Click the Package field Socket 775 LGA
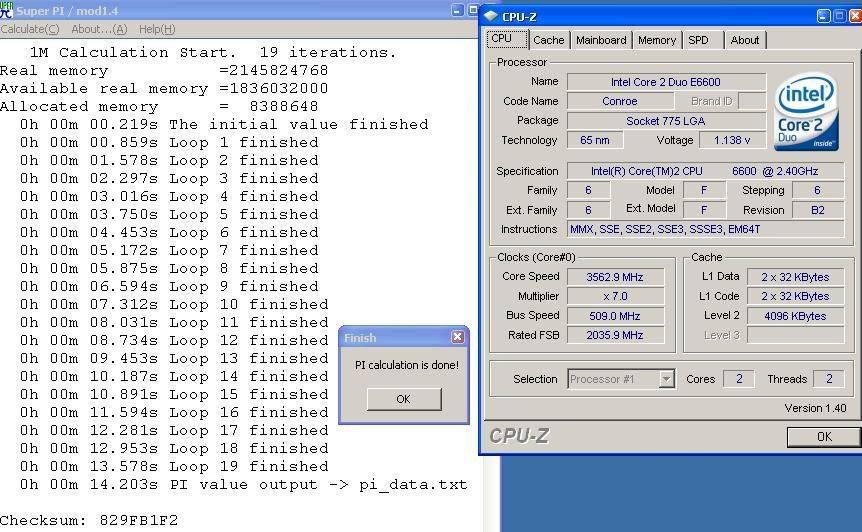Screen dimensions: 862x532 pyautogui.click(x=666, y=121)
